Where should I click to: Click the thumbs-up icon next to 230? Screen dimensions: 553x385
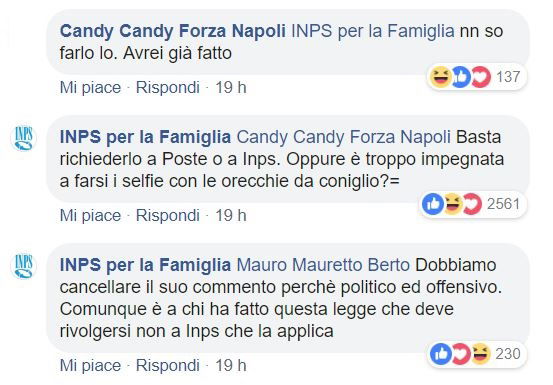[440, 354]
